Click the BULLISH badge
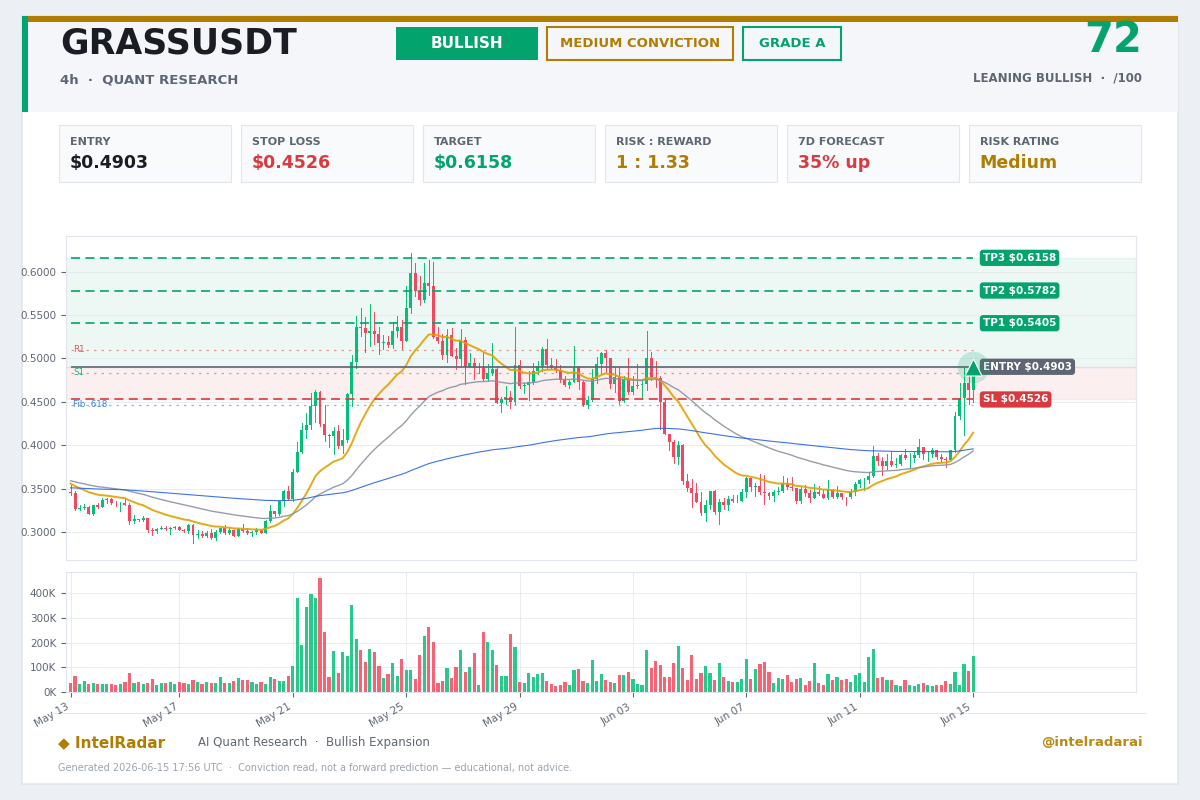Screen dimensions: 1200x800 click(467, 43)
